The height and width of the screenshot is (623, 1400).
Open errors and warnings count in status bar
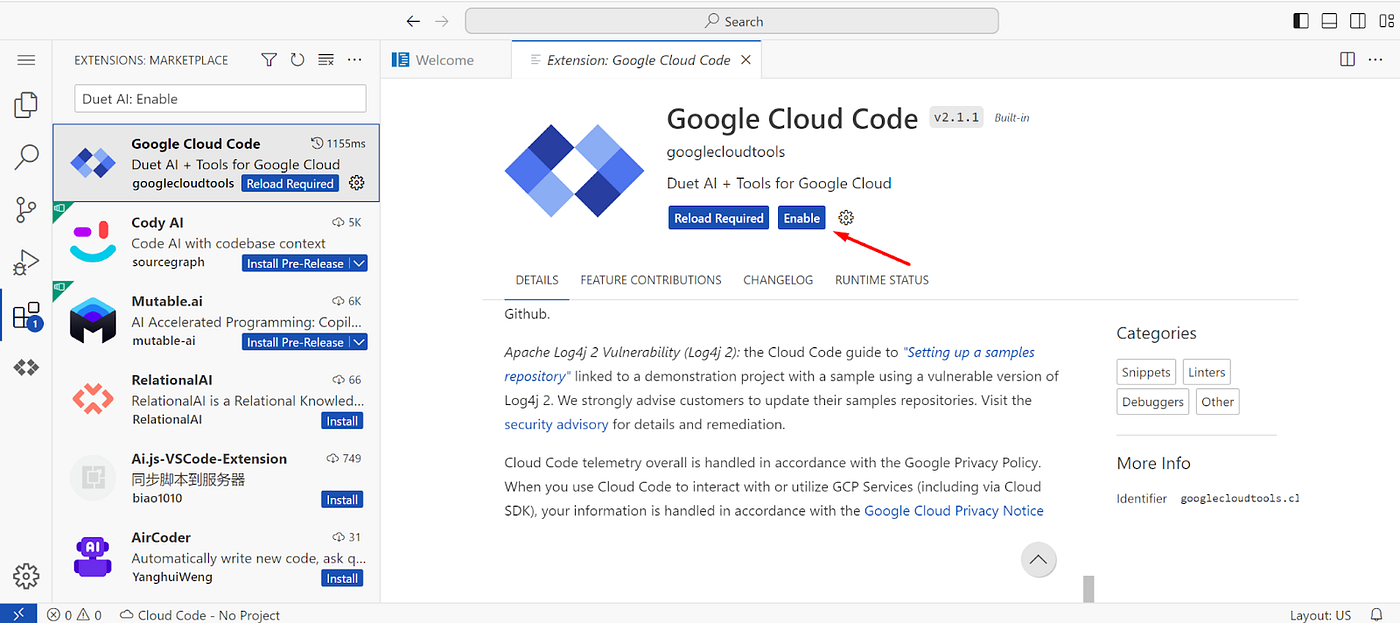click(x=74, y=615)
